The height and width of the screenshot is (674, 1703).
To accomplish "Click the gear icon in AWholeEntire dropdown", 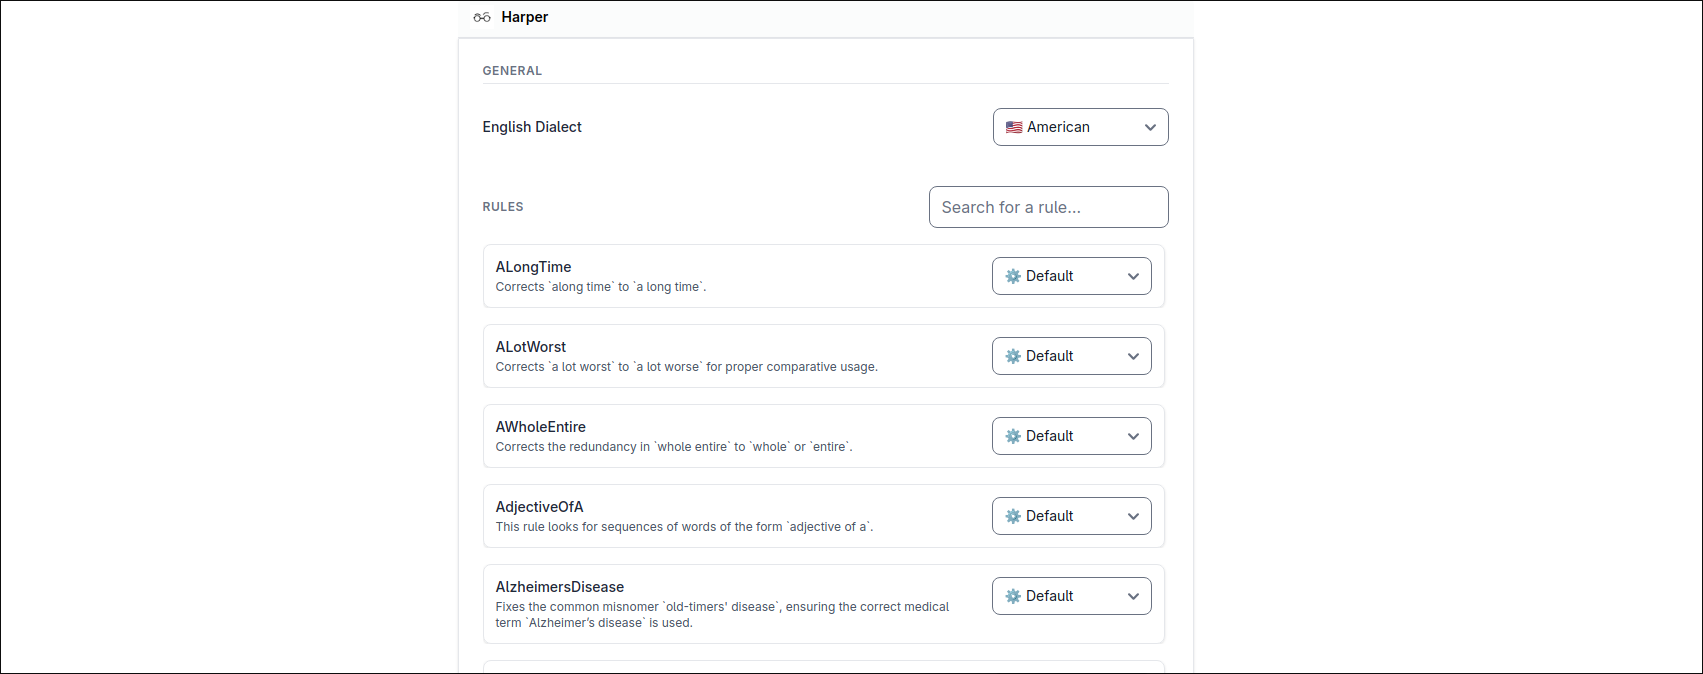I will tap(1013, 436).
